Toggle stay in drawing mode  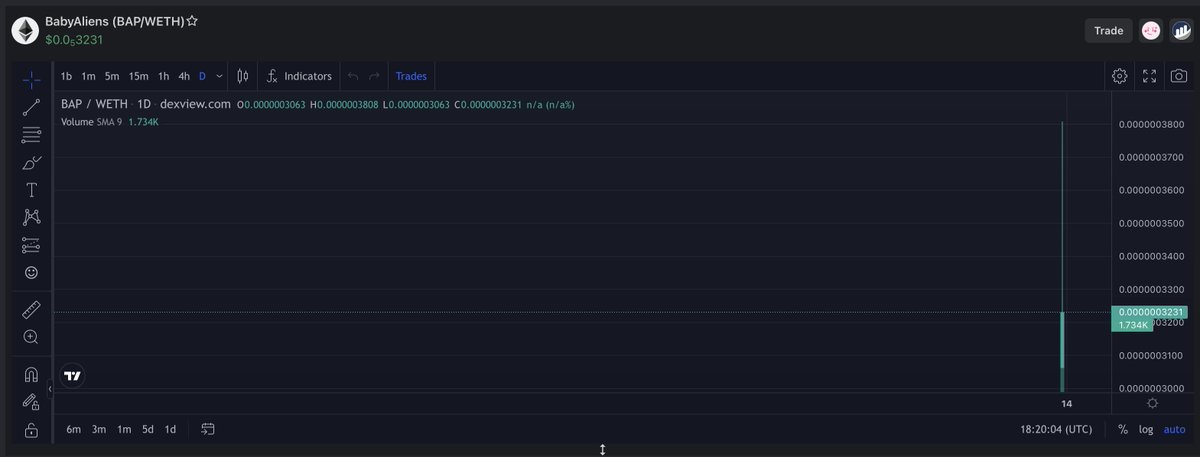(x=31, y=402)
